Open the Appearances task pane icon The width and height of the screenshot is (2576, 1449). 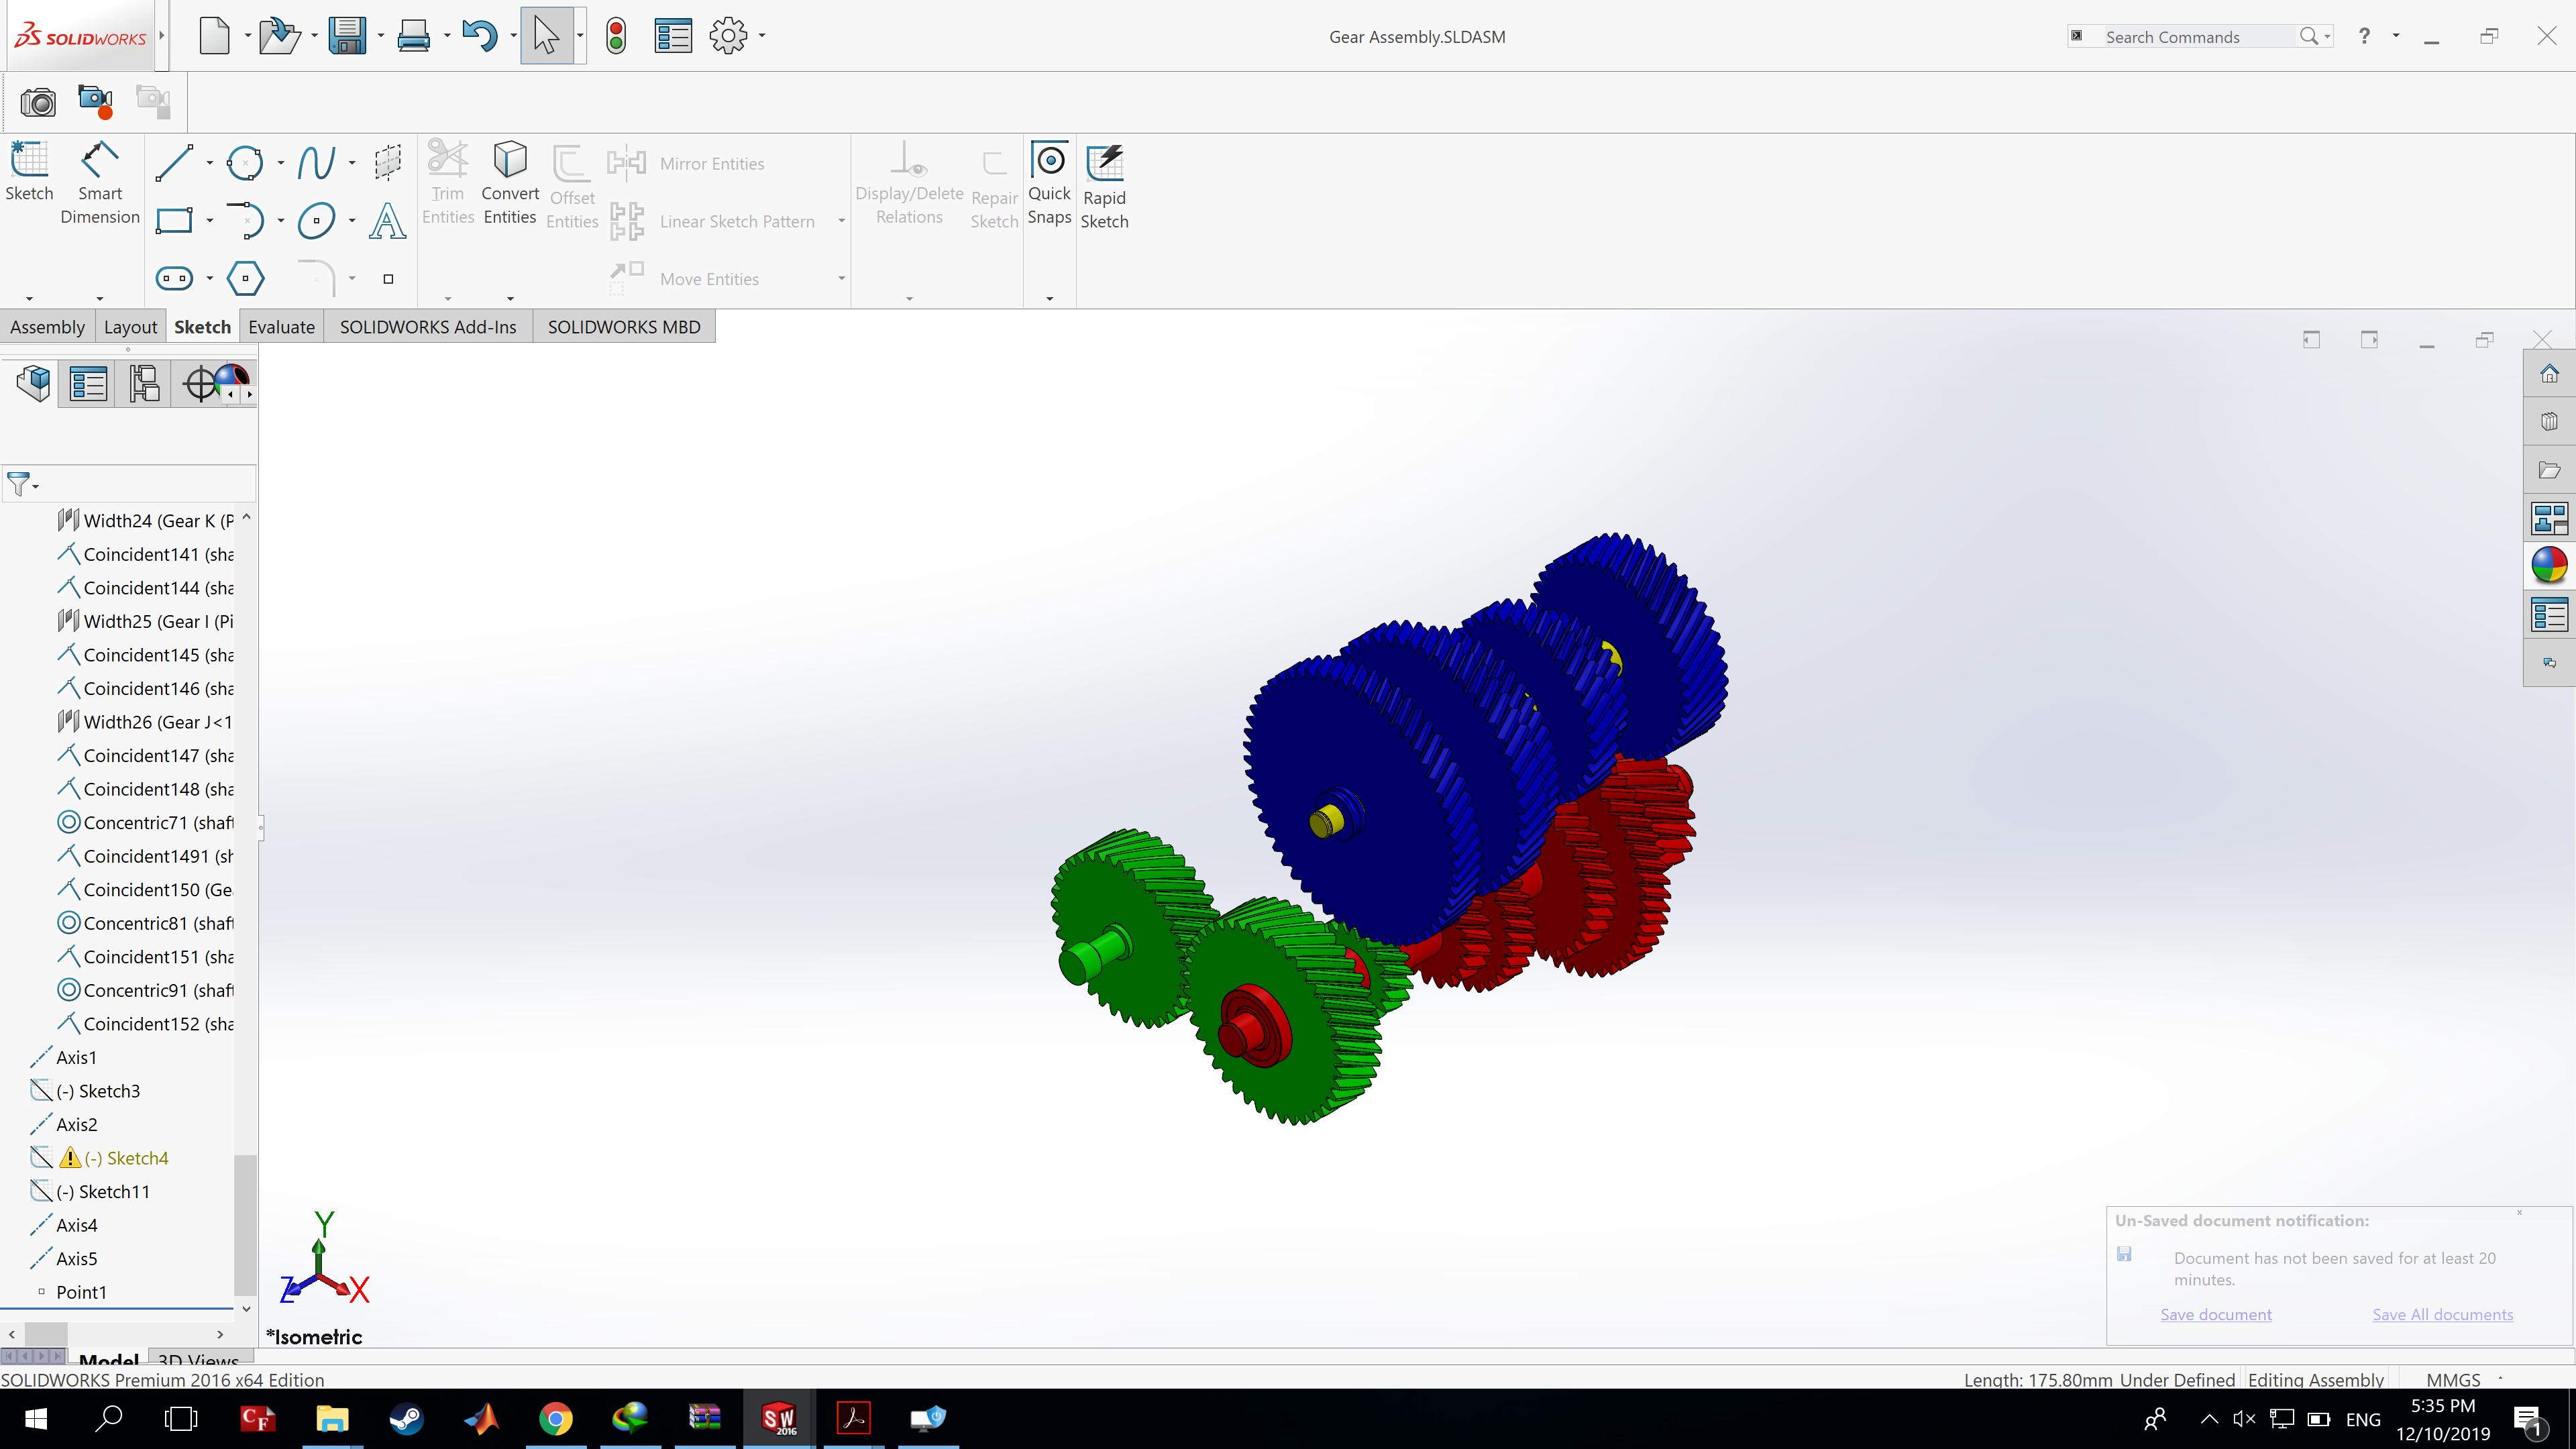[x=2549, y=566]
